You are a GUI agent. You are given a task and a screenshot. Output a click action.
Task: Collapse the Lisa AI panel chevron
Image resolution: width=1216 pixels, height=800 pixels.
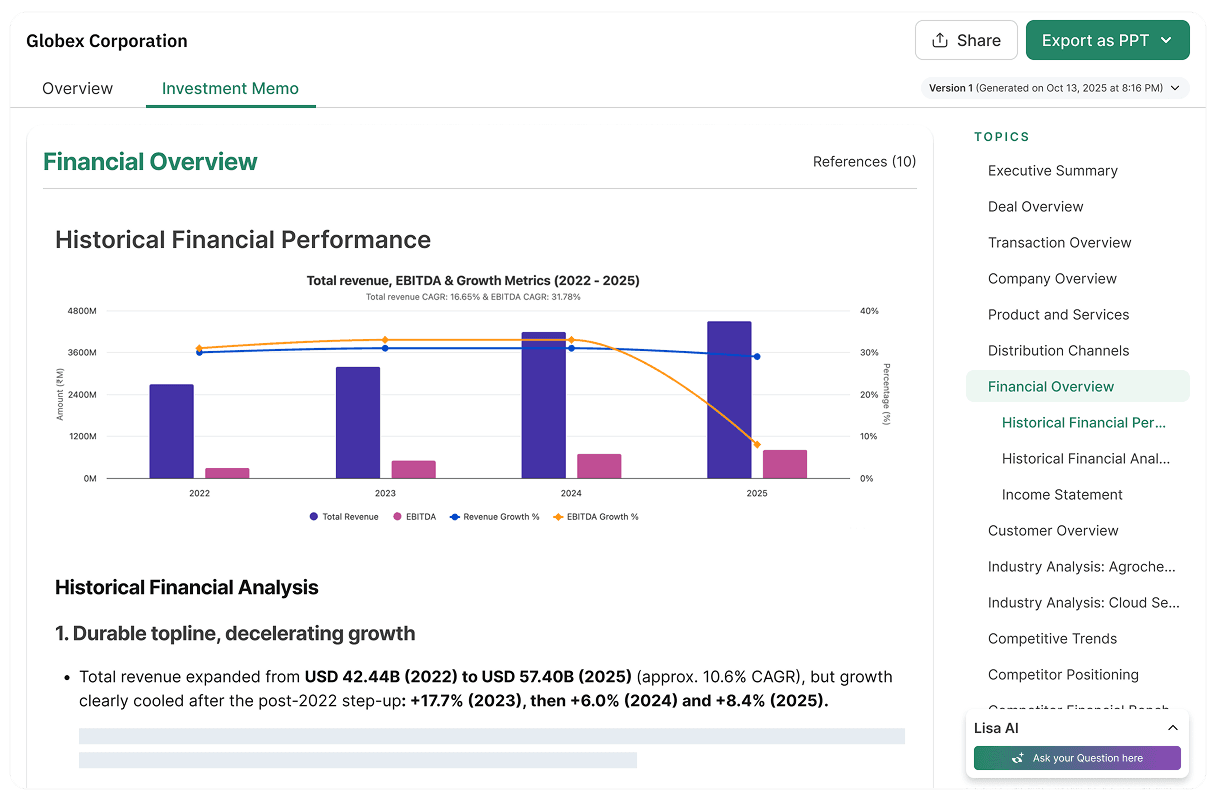[x=1173, y=728]
